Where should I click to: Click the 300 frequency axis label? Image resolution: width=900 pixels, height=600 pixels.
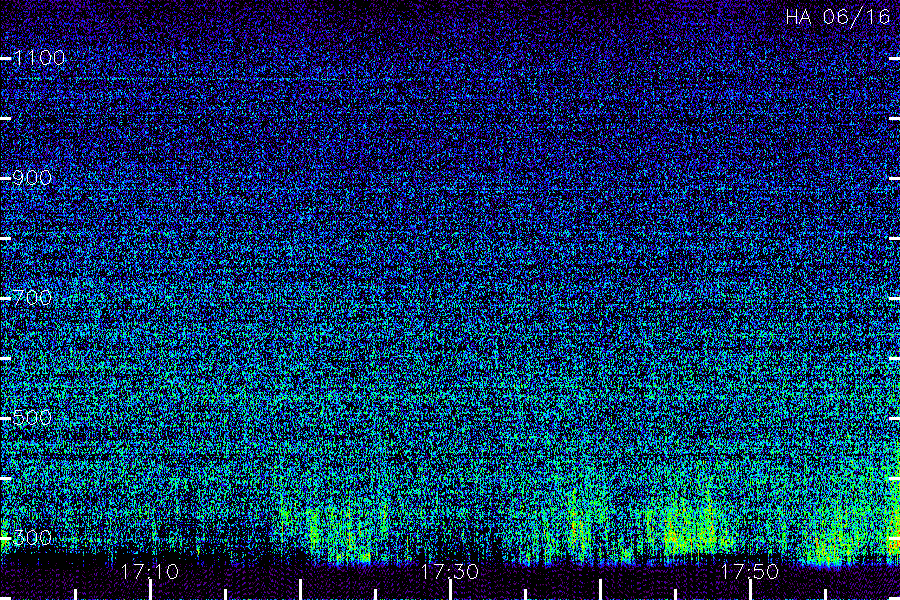tap(32, 537)
